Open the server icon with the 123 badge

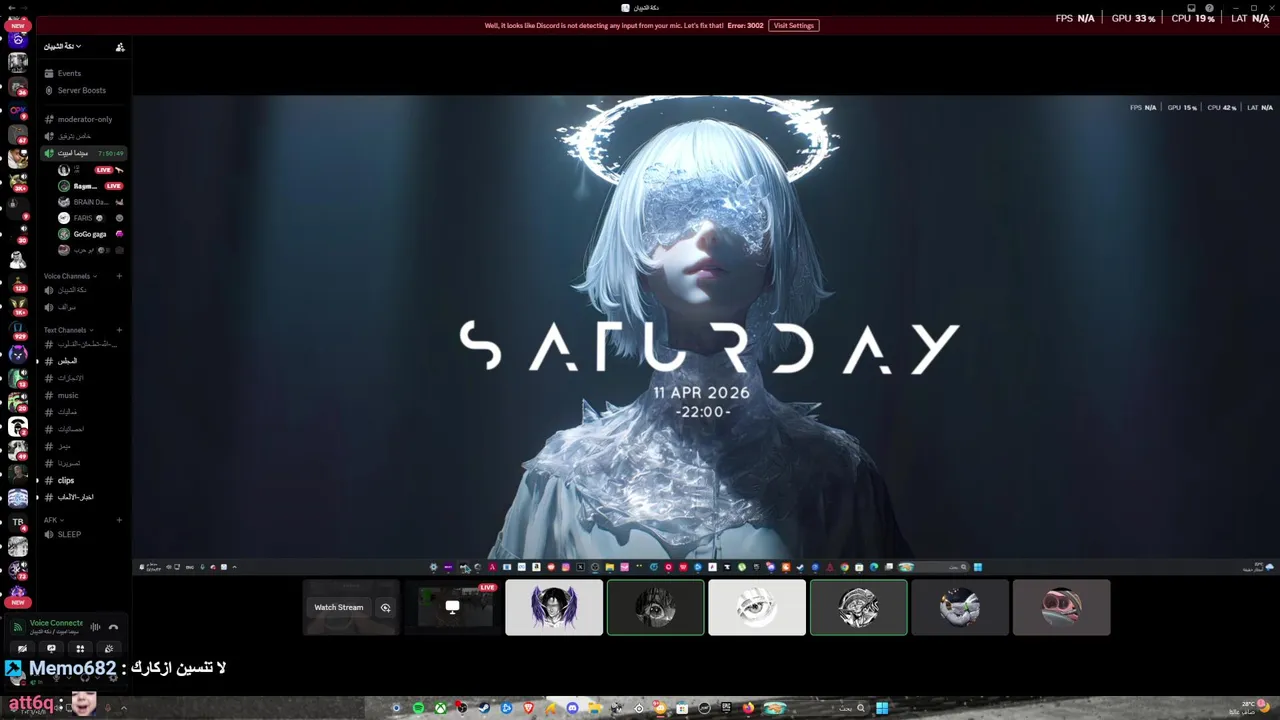coord(18,281)
